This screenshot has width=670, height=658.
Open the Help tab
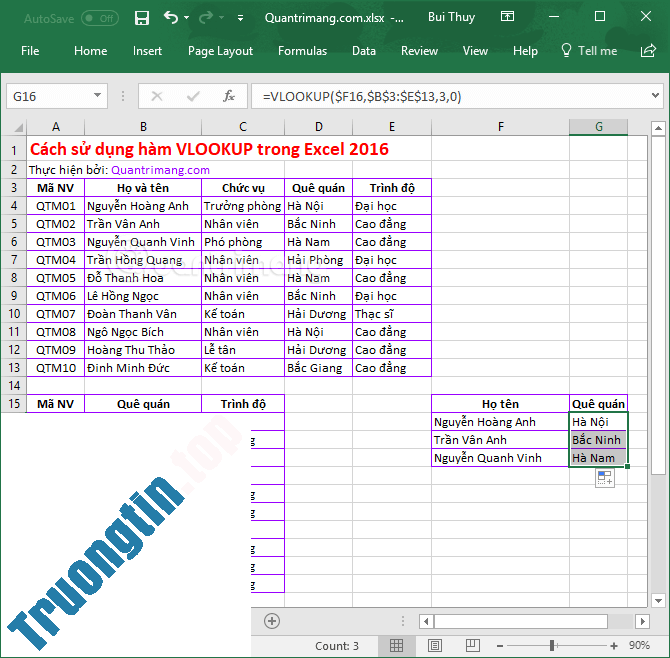click(x=525, y=51)
